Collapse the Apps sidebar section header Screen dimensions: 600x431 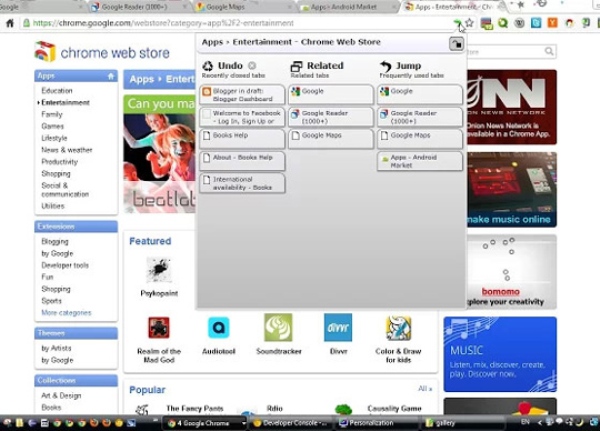pos(110,75)
